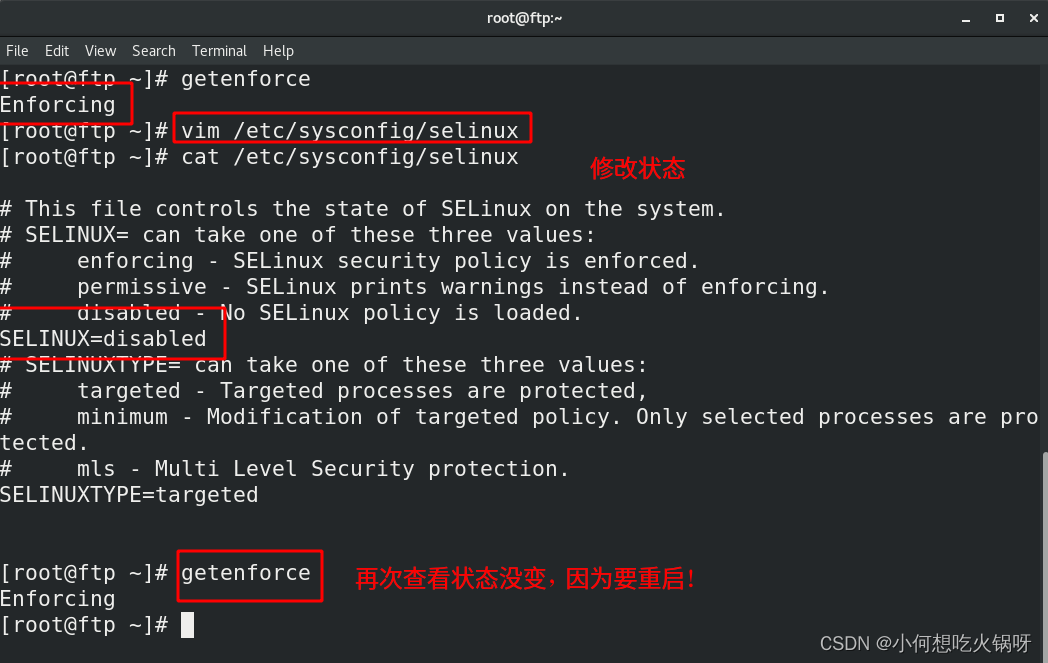
Task: Open the Search menu
Action: coord(153,51)
